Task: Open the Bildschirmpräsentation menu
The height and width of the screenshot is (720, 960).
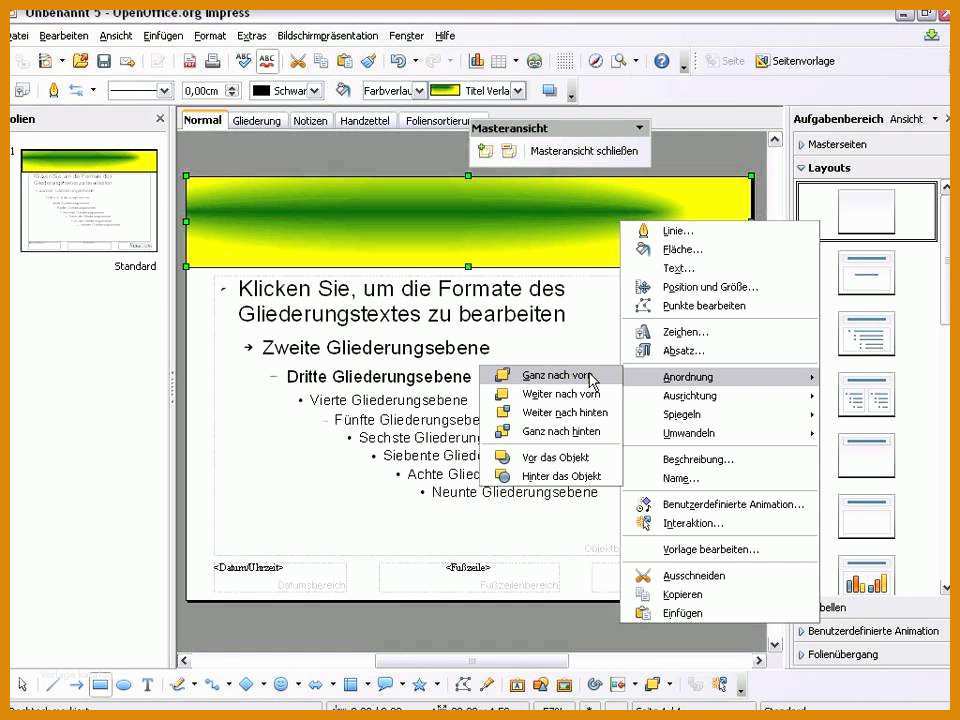Action: [328, 36]
